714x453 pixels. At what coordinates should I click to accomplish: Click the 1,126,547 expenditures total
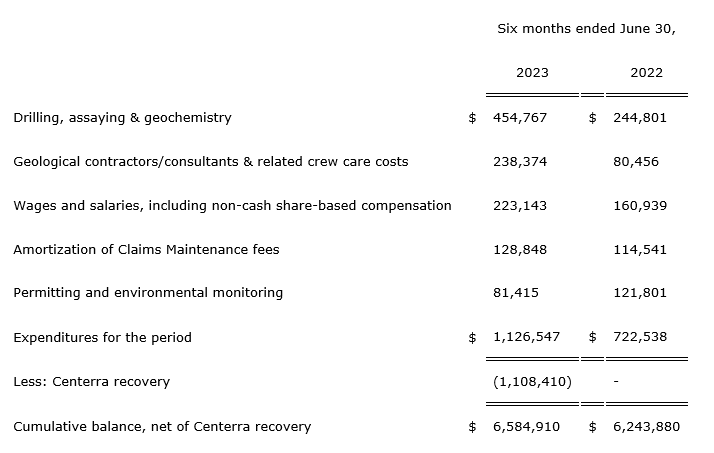point(526,337)
